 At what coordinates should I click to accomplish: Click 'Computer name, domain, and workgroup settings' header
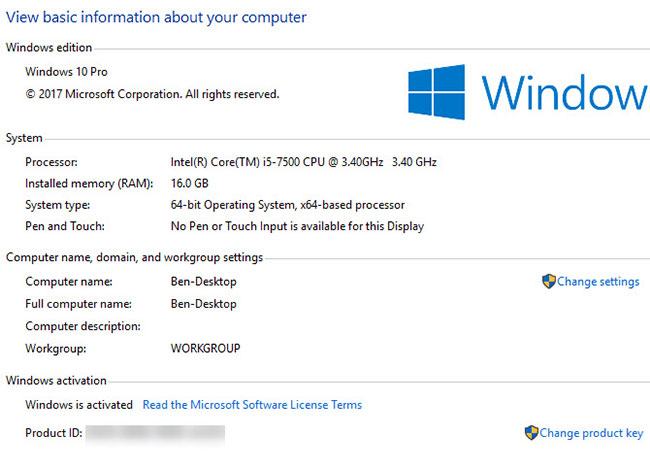[134, 258]
